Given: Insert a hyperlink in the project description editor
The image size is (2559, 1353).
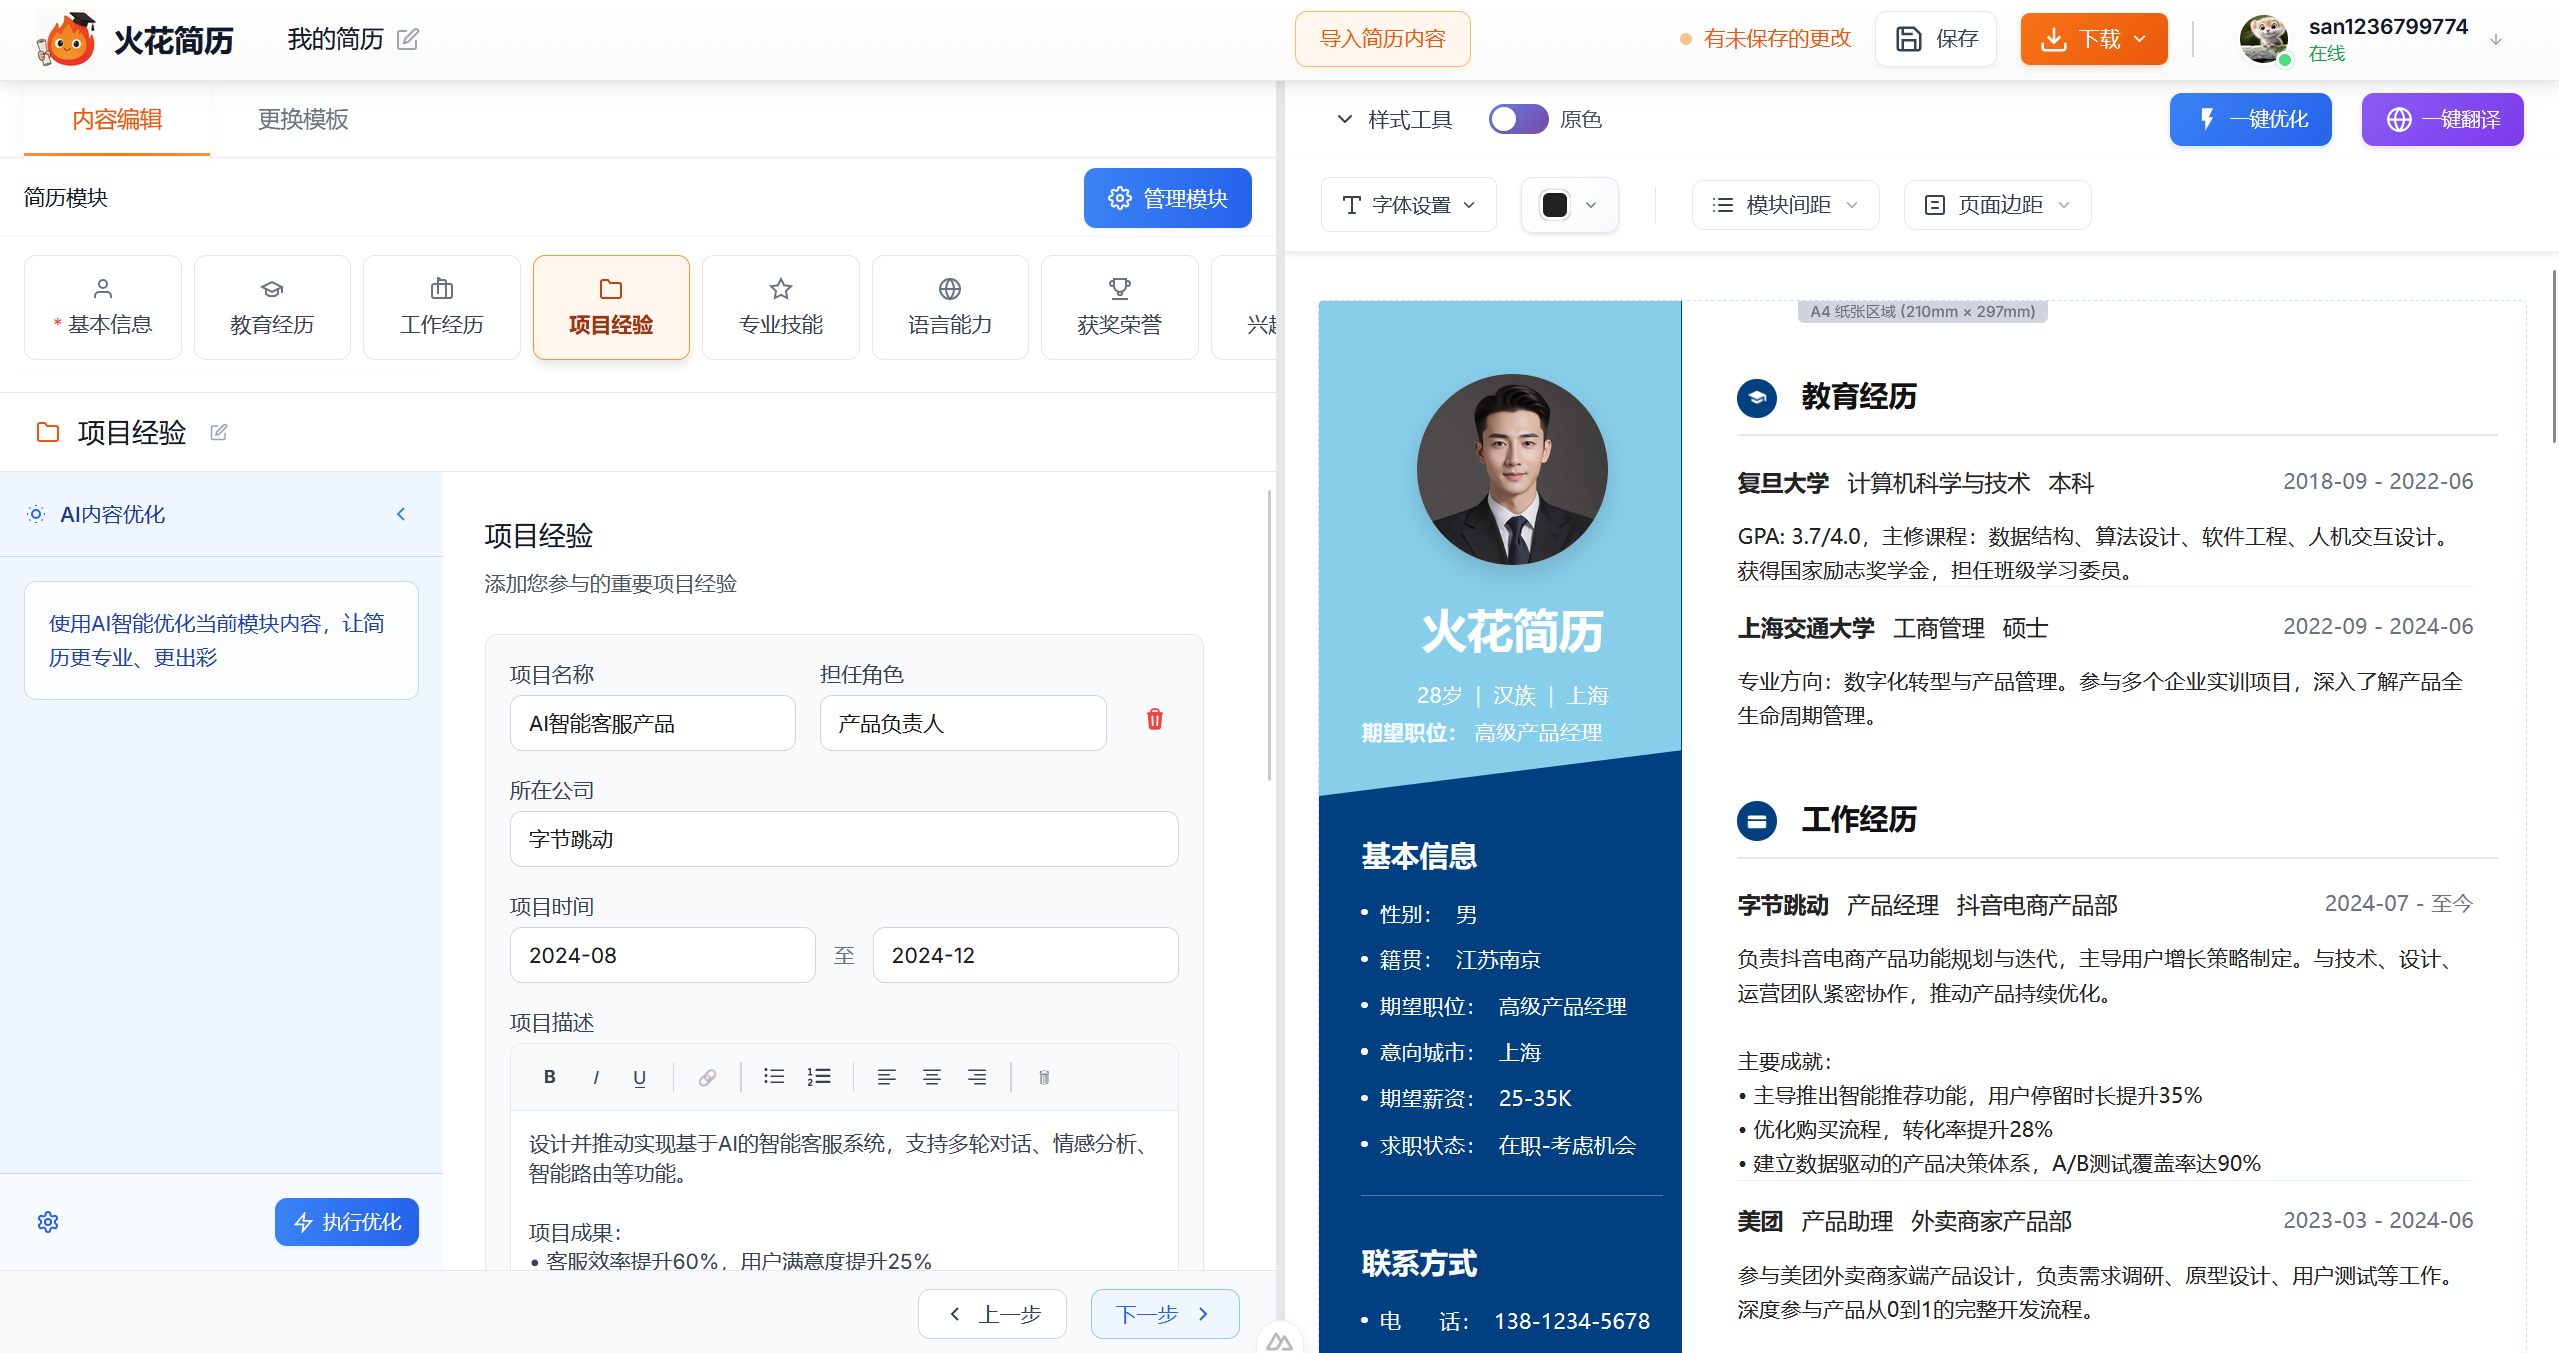Looking at the screenshot, I should 707,1077.
